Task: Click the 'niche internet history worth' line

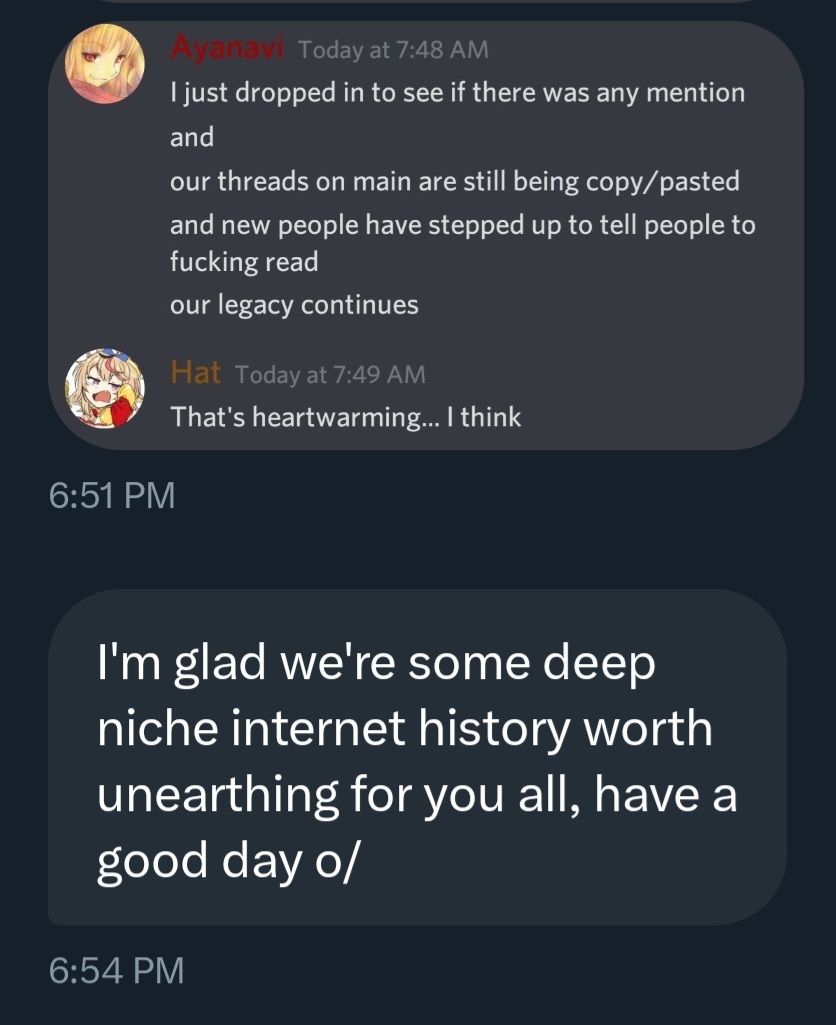Action: [x=405, y=728]
